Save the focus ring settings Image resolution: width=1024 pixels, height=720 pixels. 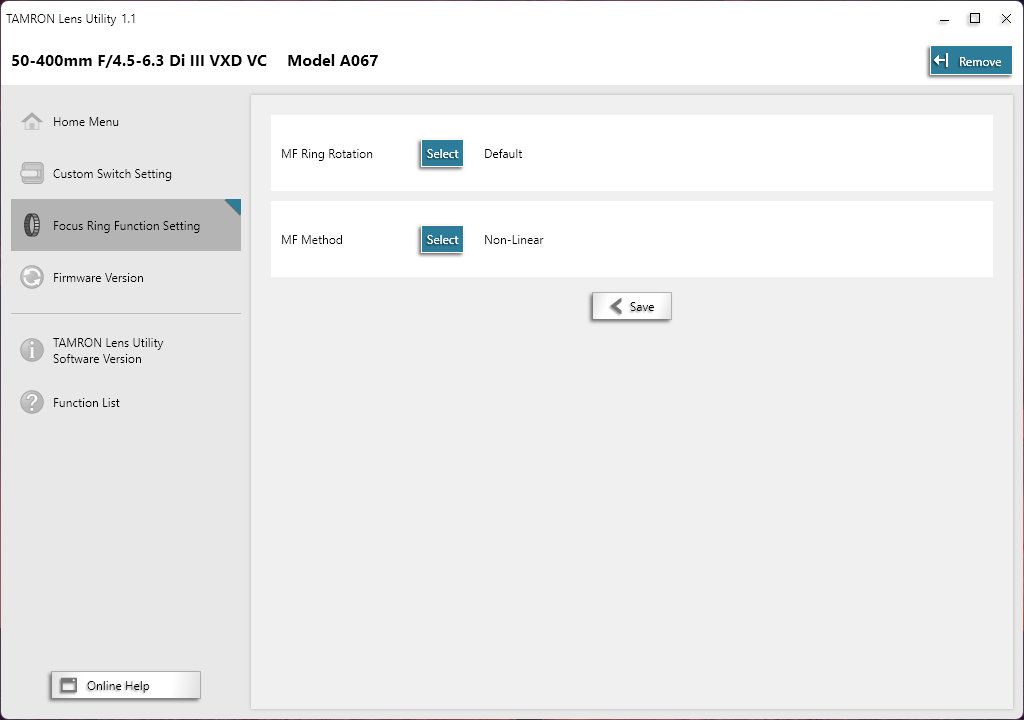(632, 306)
